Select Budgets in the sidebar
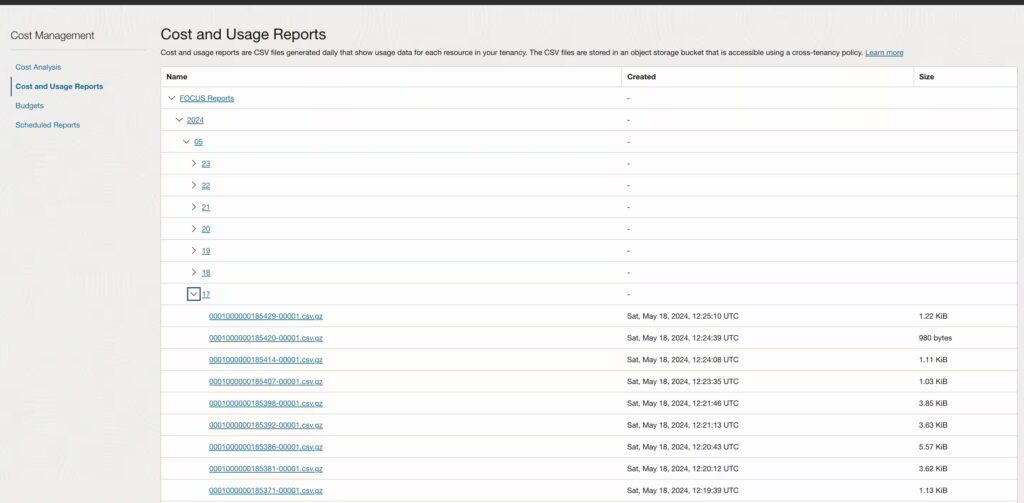 pos(29,105)
